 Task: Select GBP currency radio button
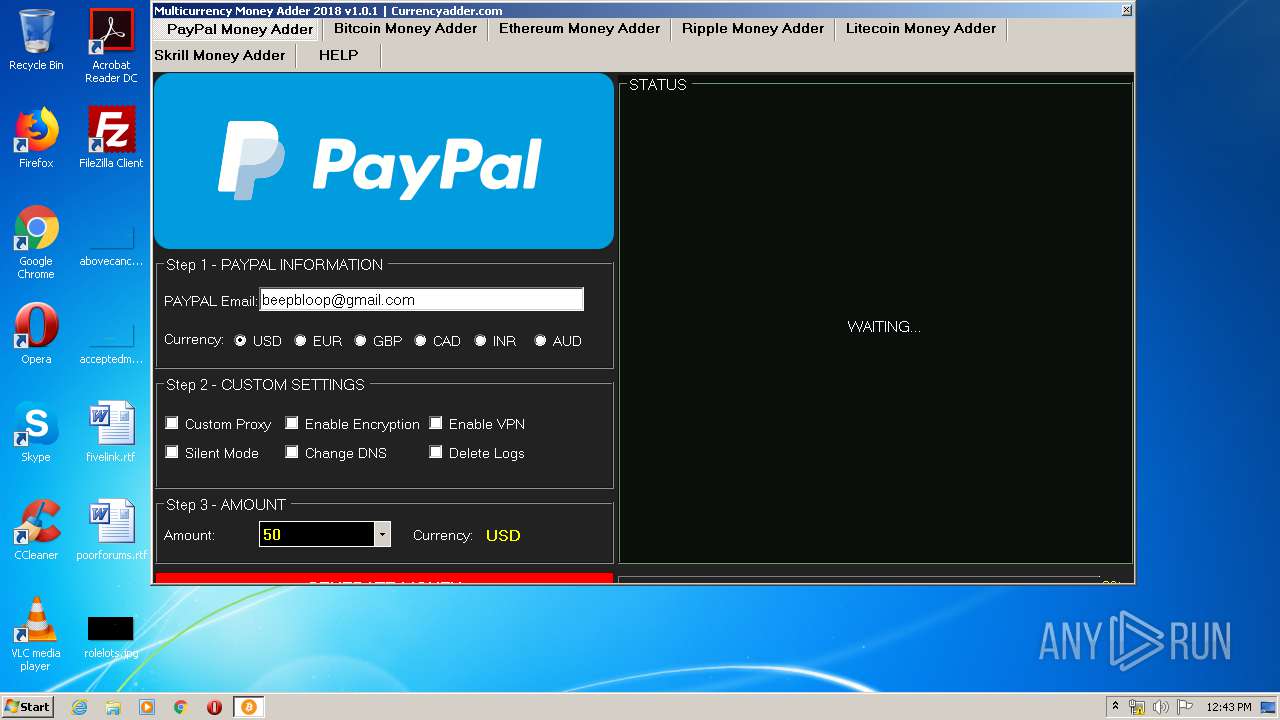pos(360,341)
